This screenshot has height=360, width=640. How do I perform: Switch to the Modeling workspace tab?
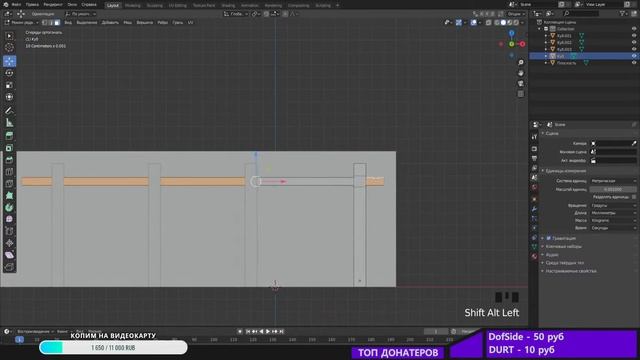pyautogui.click(x=133, y=5)
